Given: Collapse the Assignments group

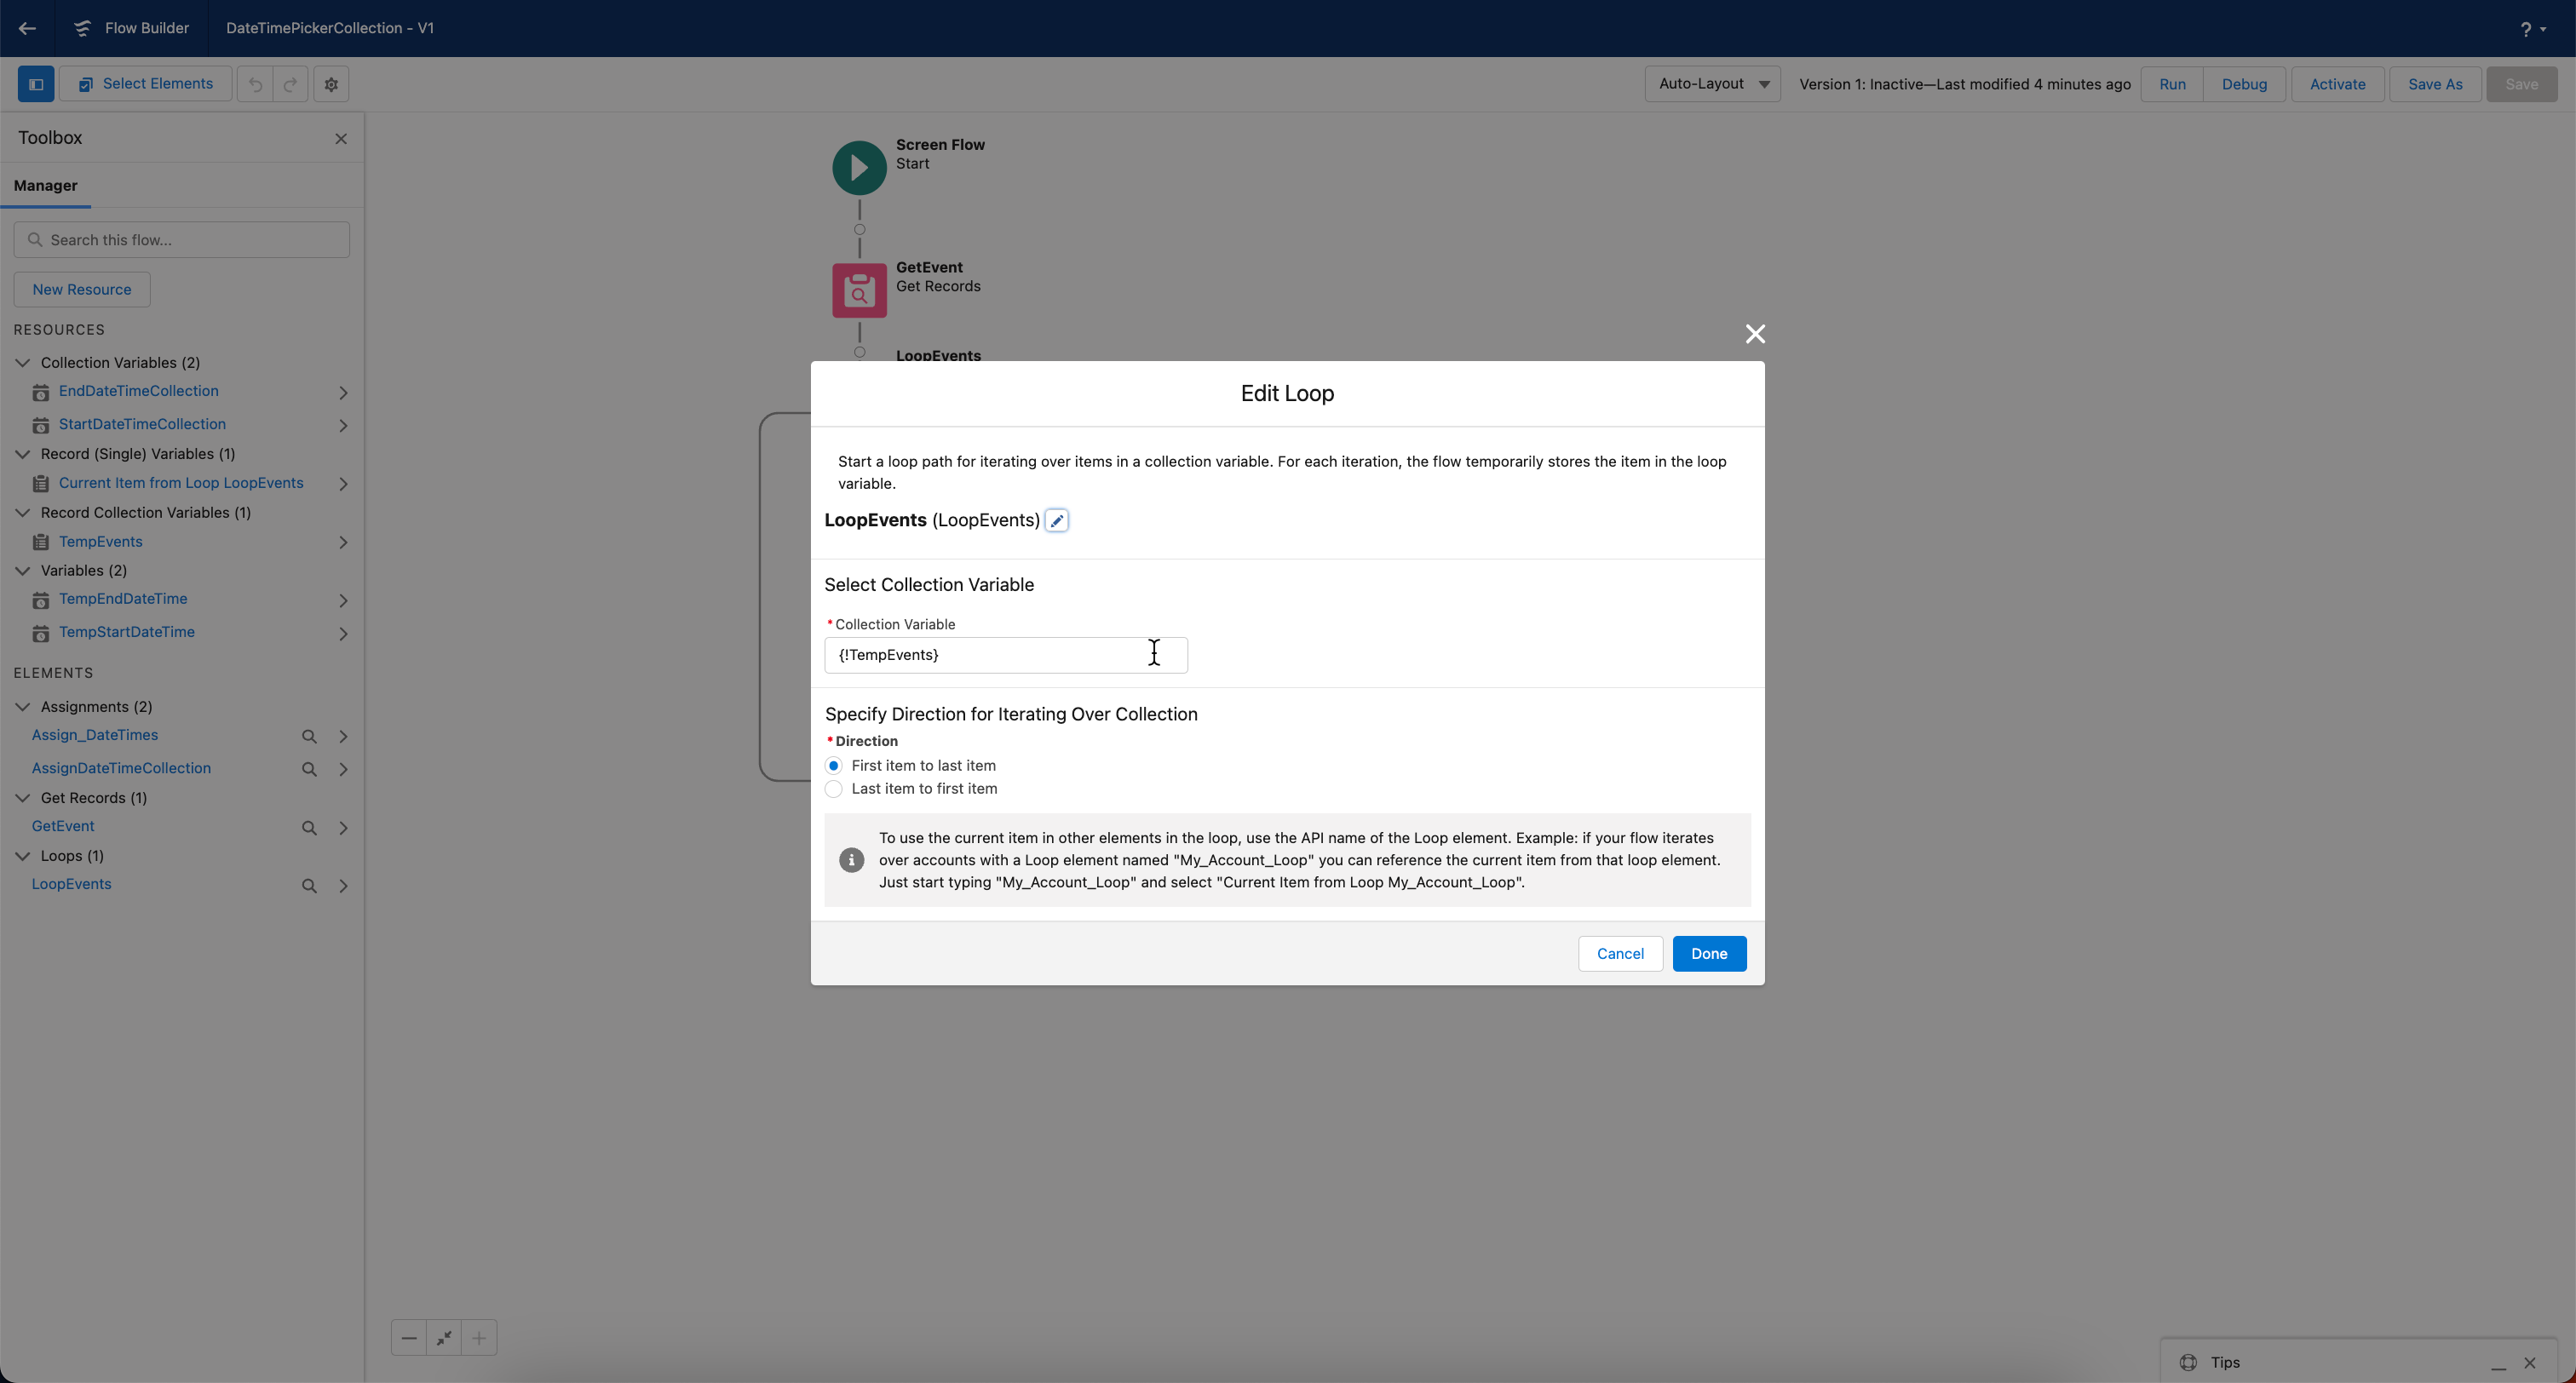Looking at the screenshot, I should [23, 707].
